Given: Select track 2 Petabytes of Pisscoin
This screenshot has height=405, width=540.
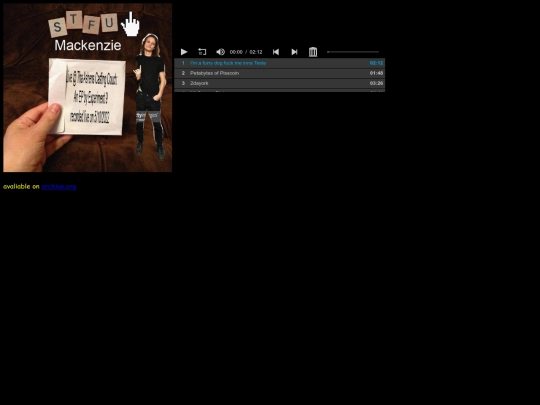Looking at the screenshot, I should point(280,73).
